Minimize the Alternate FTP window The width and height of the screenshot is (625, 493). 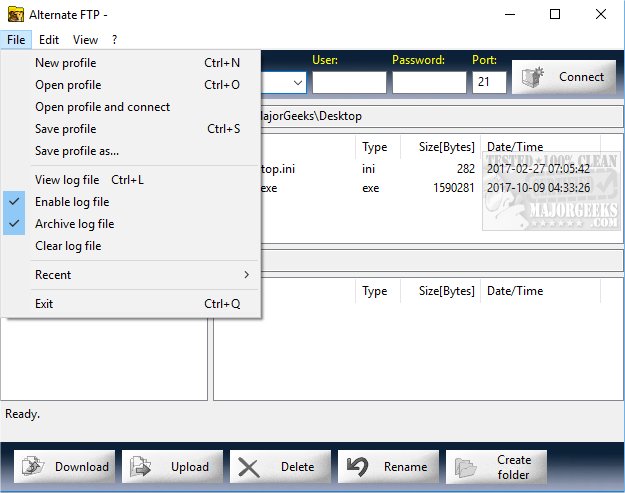[510, 14]
